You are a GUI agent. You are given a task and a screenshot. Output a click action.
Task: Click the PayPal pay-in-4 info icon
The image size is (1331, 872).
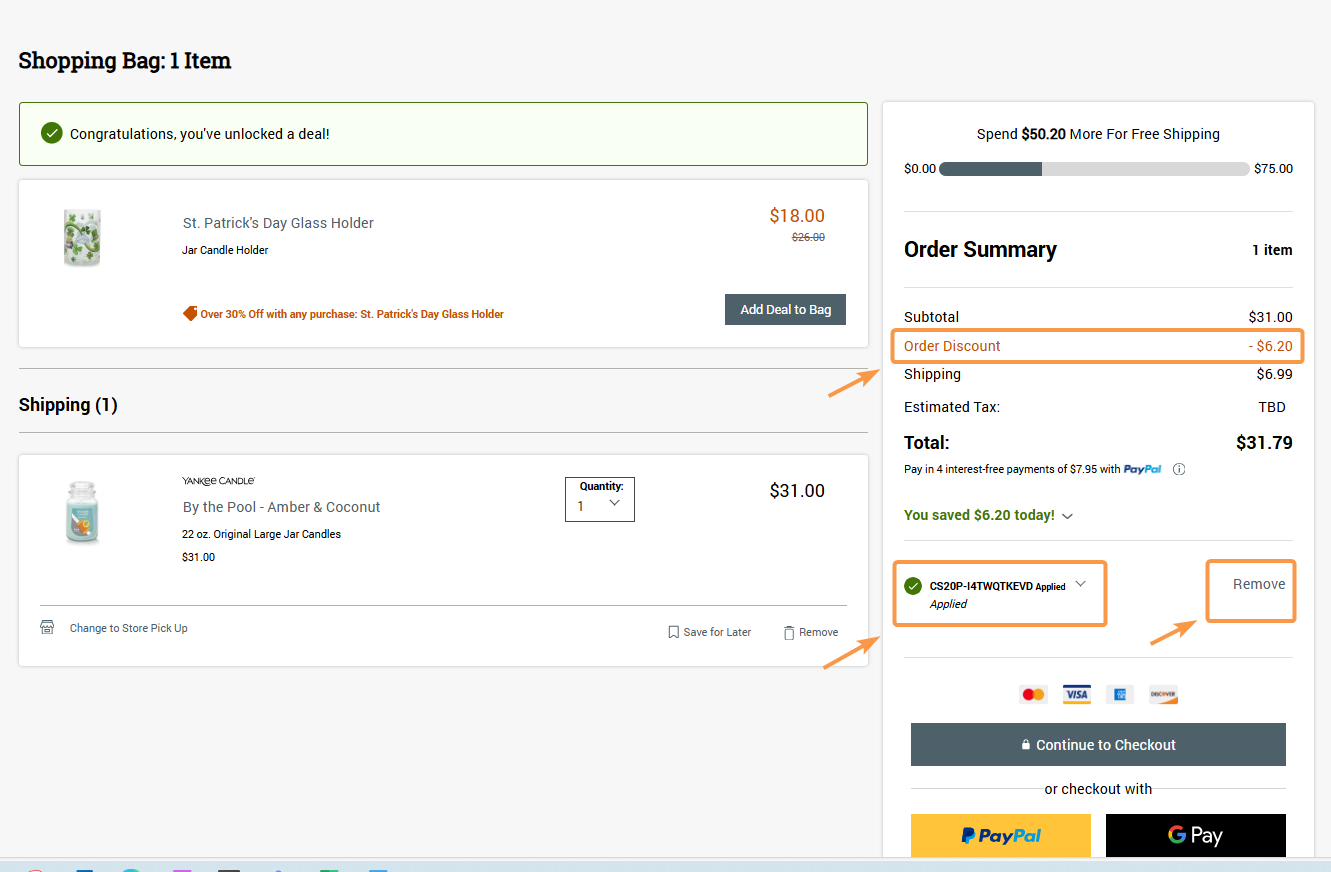tap(1179, 469)
